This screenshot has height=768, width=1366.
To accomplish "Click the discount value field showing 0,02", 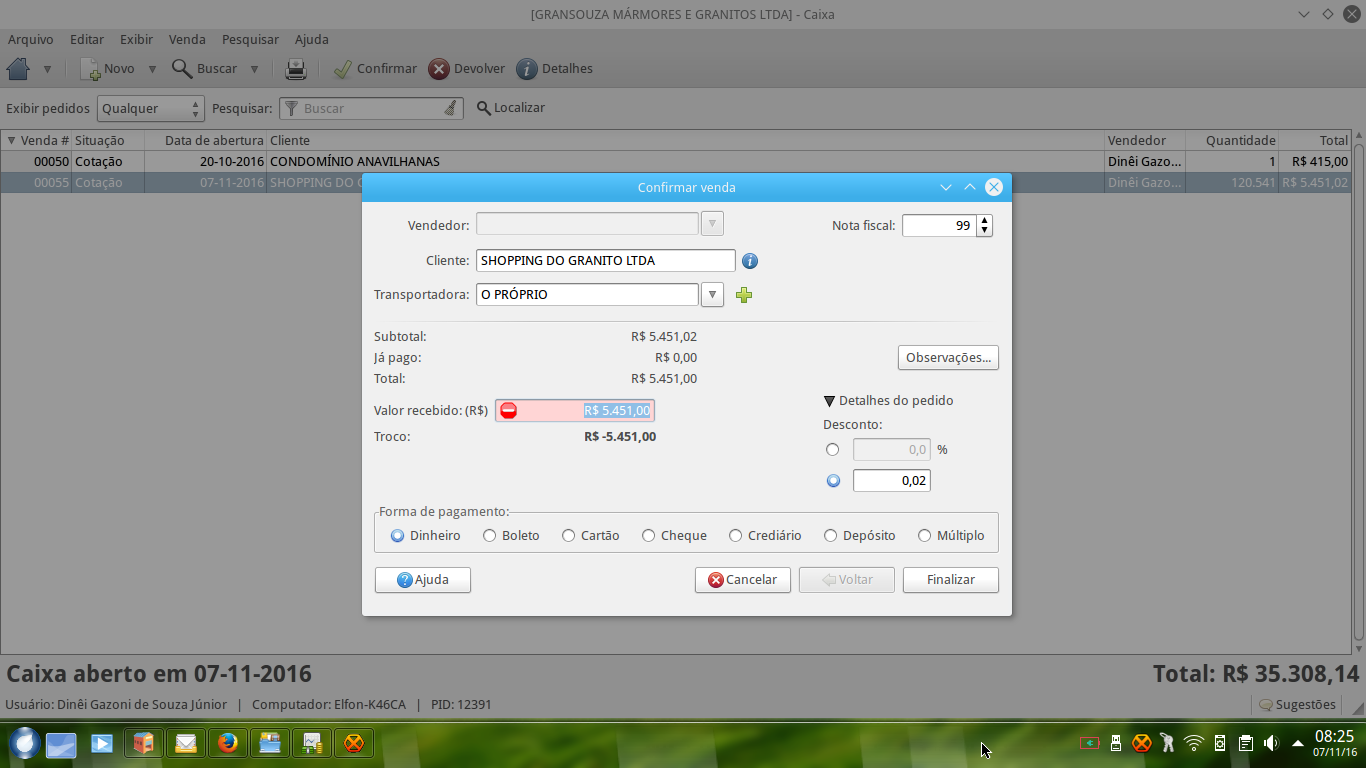I will pyautogui.click(x=891, y=481).
